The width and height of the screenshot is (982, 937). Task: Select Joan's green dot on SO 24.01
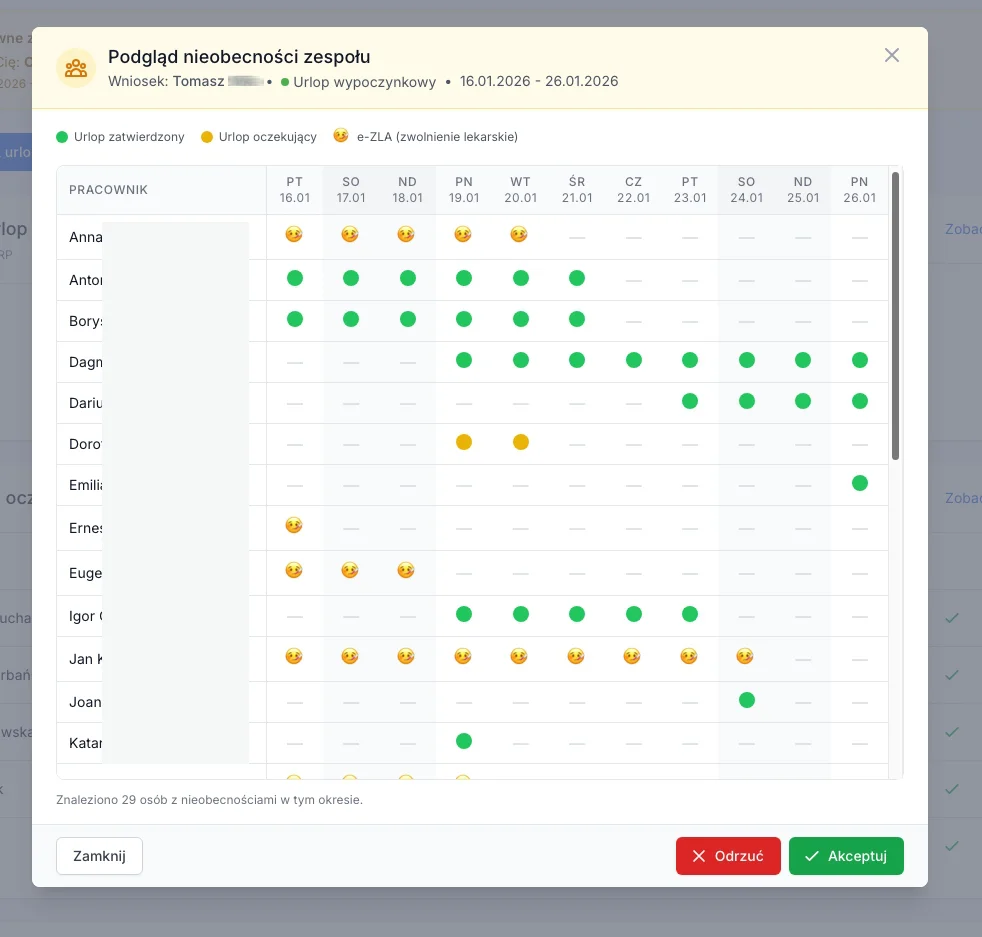[746, 700]
